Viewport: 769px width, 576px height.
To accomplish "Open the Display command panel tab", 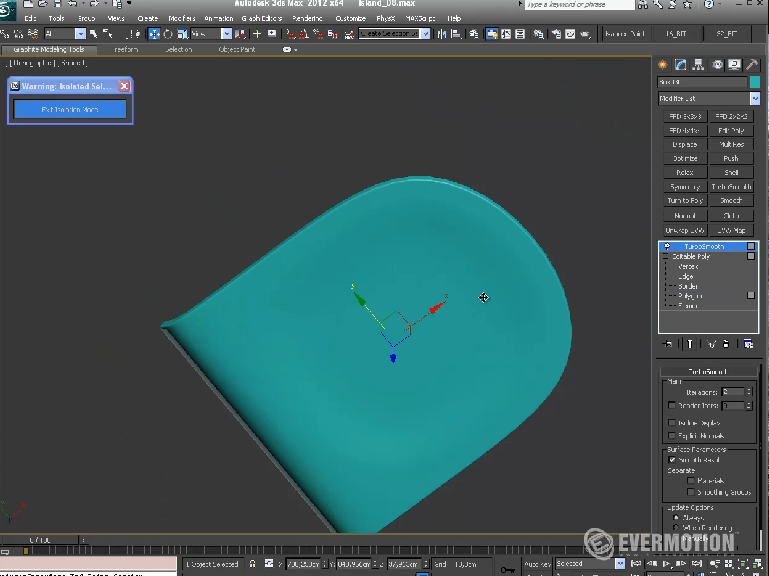I will (734, 65).
